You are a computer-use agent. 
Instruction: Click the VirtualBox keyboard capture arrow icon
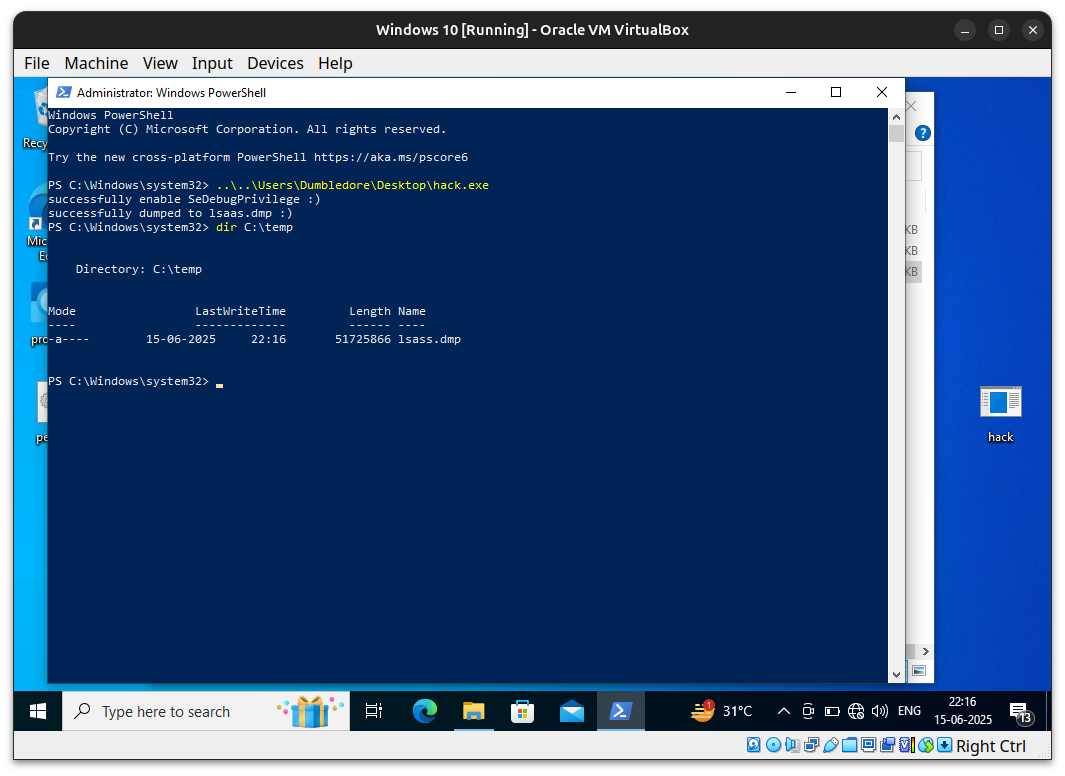[x=944, y=745]
